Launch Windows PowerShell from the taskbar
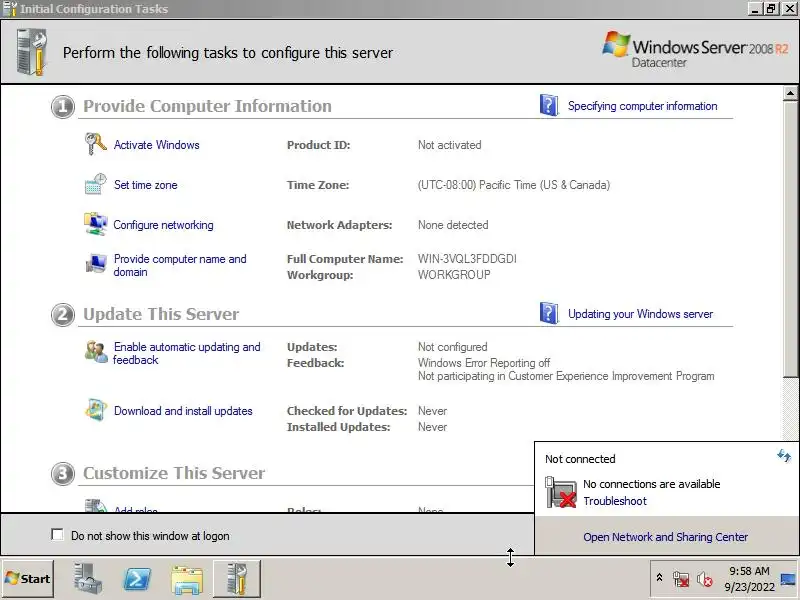 (x=137, y=579)
